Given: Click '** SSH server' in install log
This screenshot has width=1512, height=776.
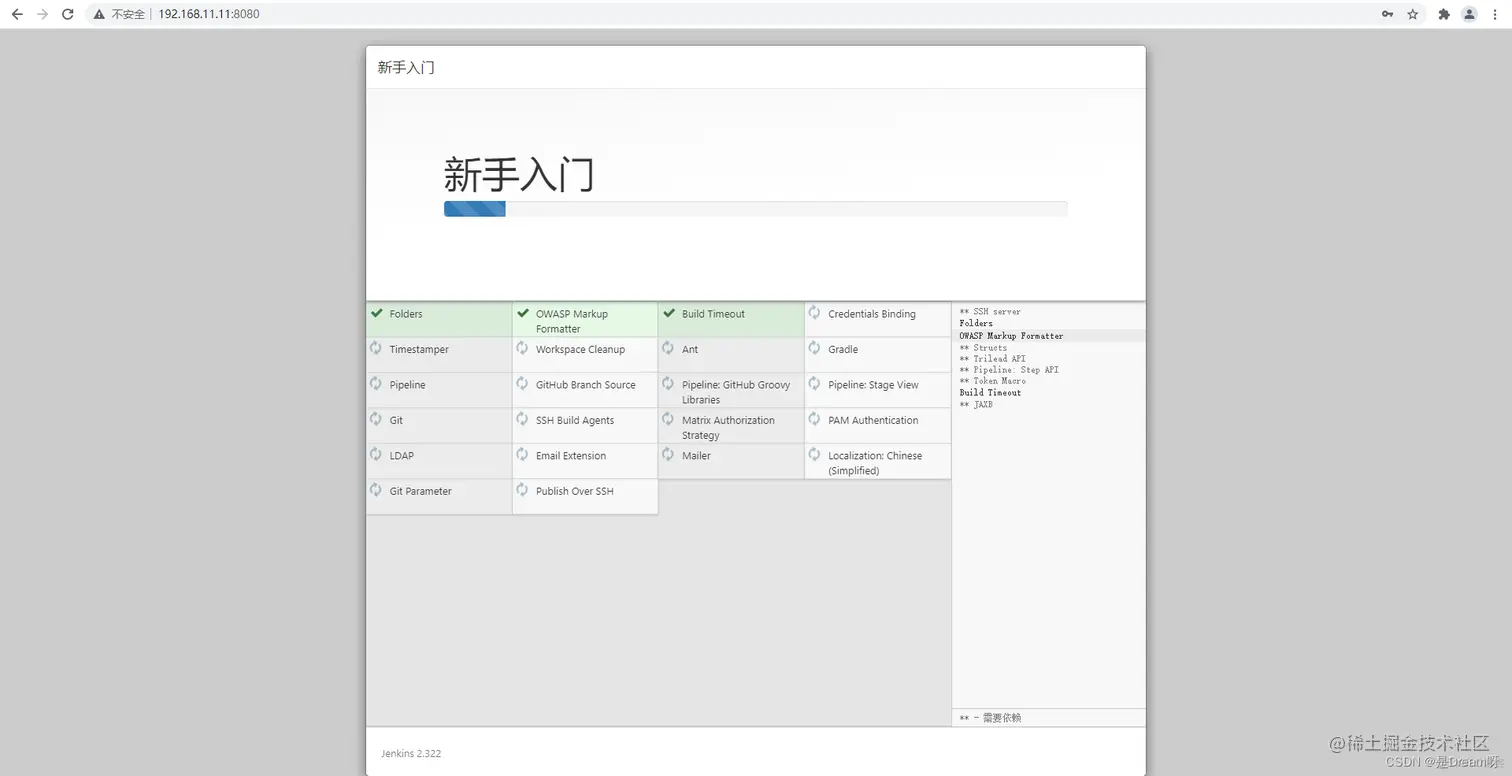Looking at the screenshot, I should click(x=990, y=312).
